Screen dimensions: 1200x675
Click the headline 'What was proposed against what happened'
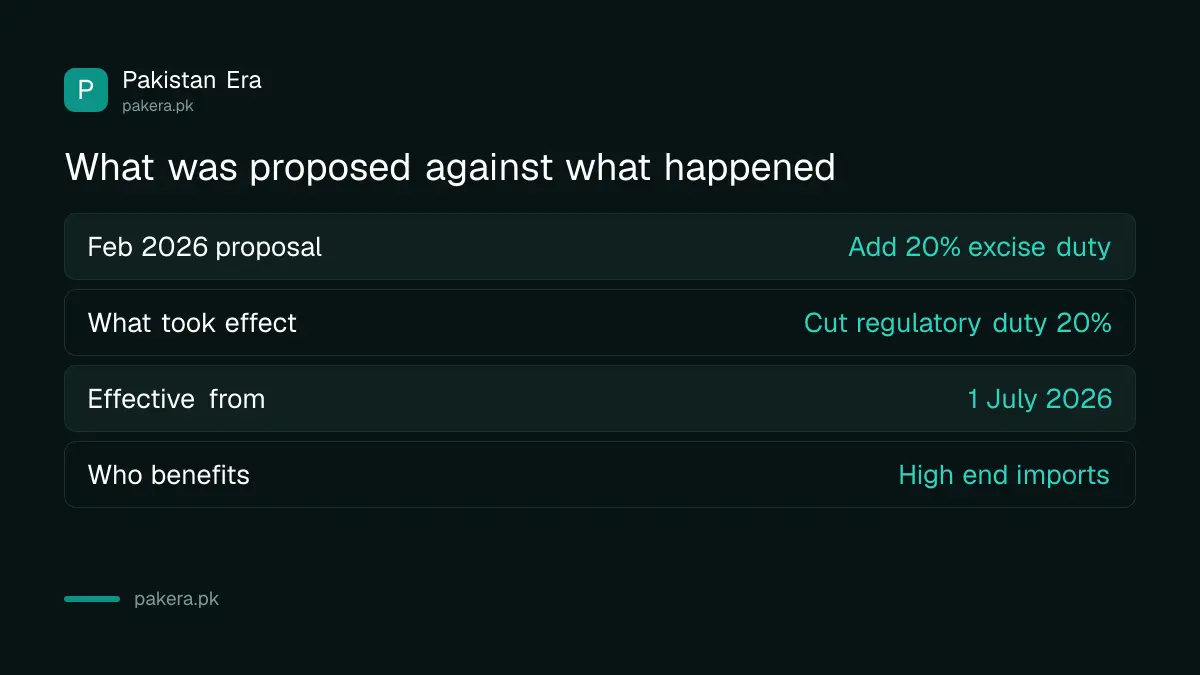450,167
